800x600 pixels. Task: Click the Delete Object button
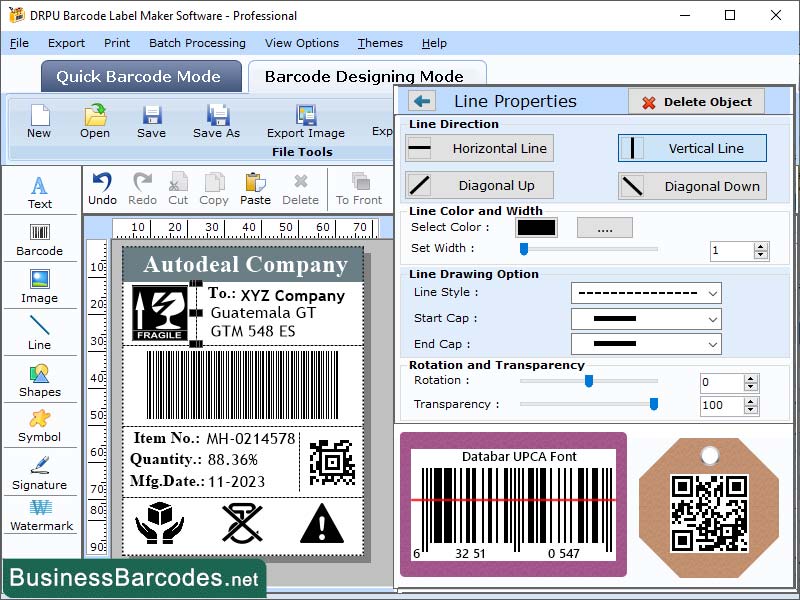click(x=698, y=101)
